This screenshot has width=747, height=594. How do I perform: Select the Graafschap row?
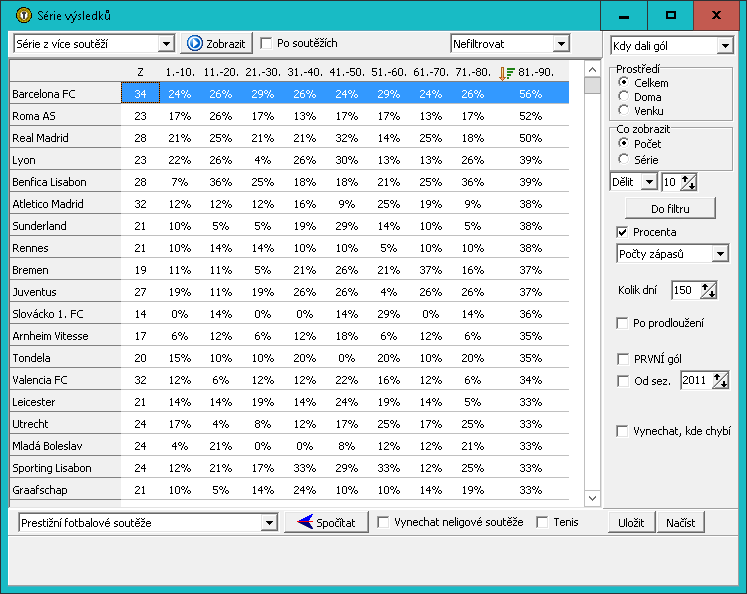click(x=289, y=489)
